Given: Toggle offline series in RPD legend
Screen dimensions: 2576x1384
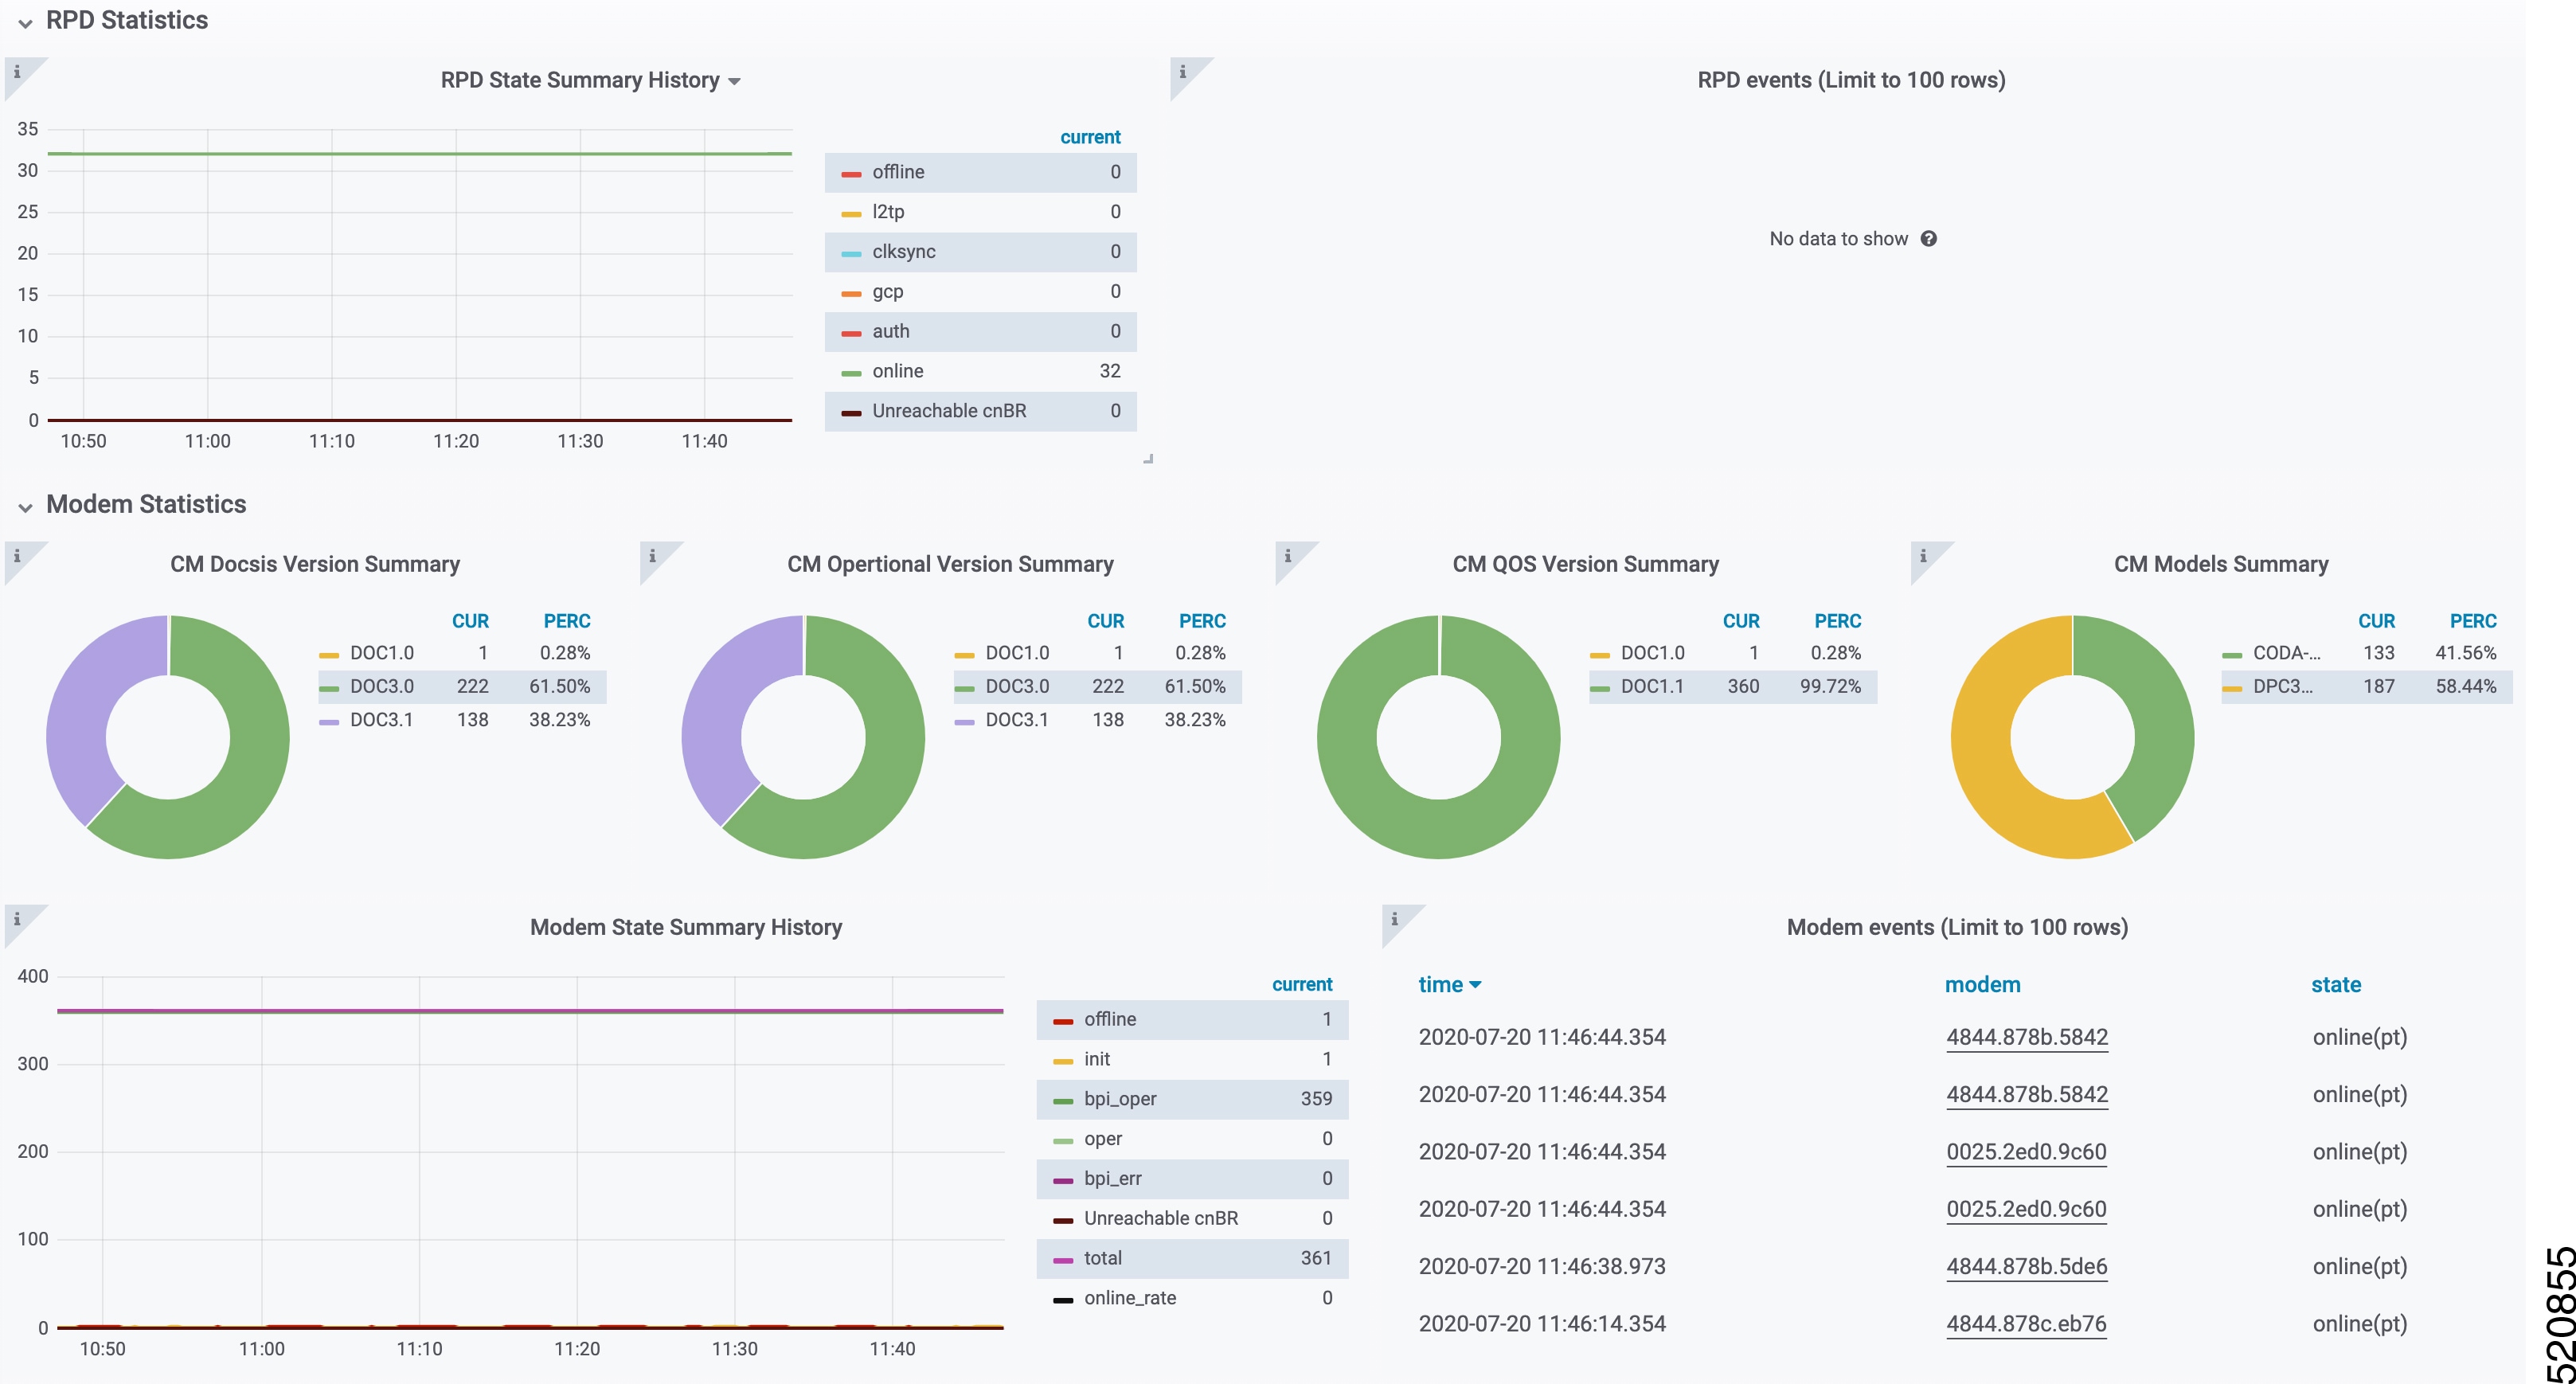Looking at the screenshot, I should (897, 172).
